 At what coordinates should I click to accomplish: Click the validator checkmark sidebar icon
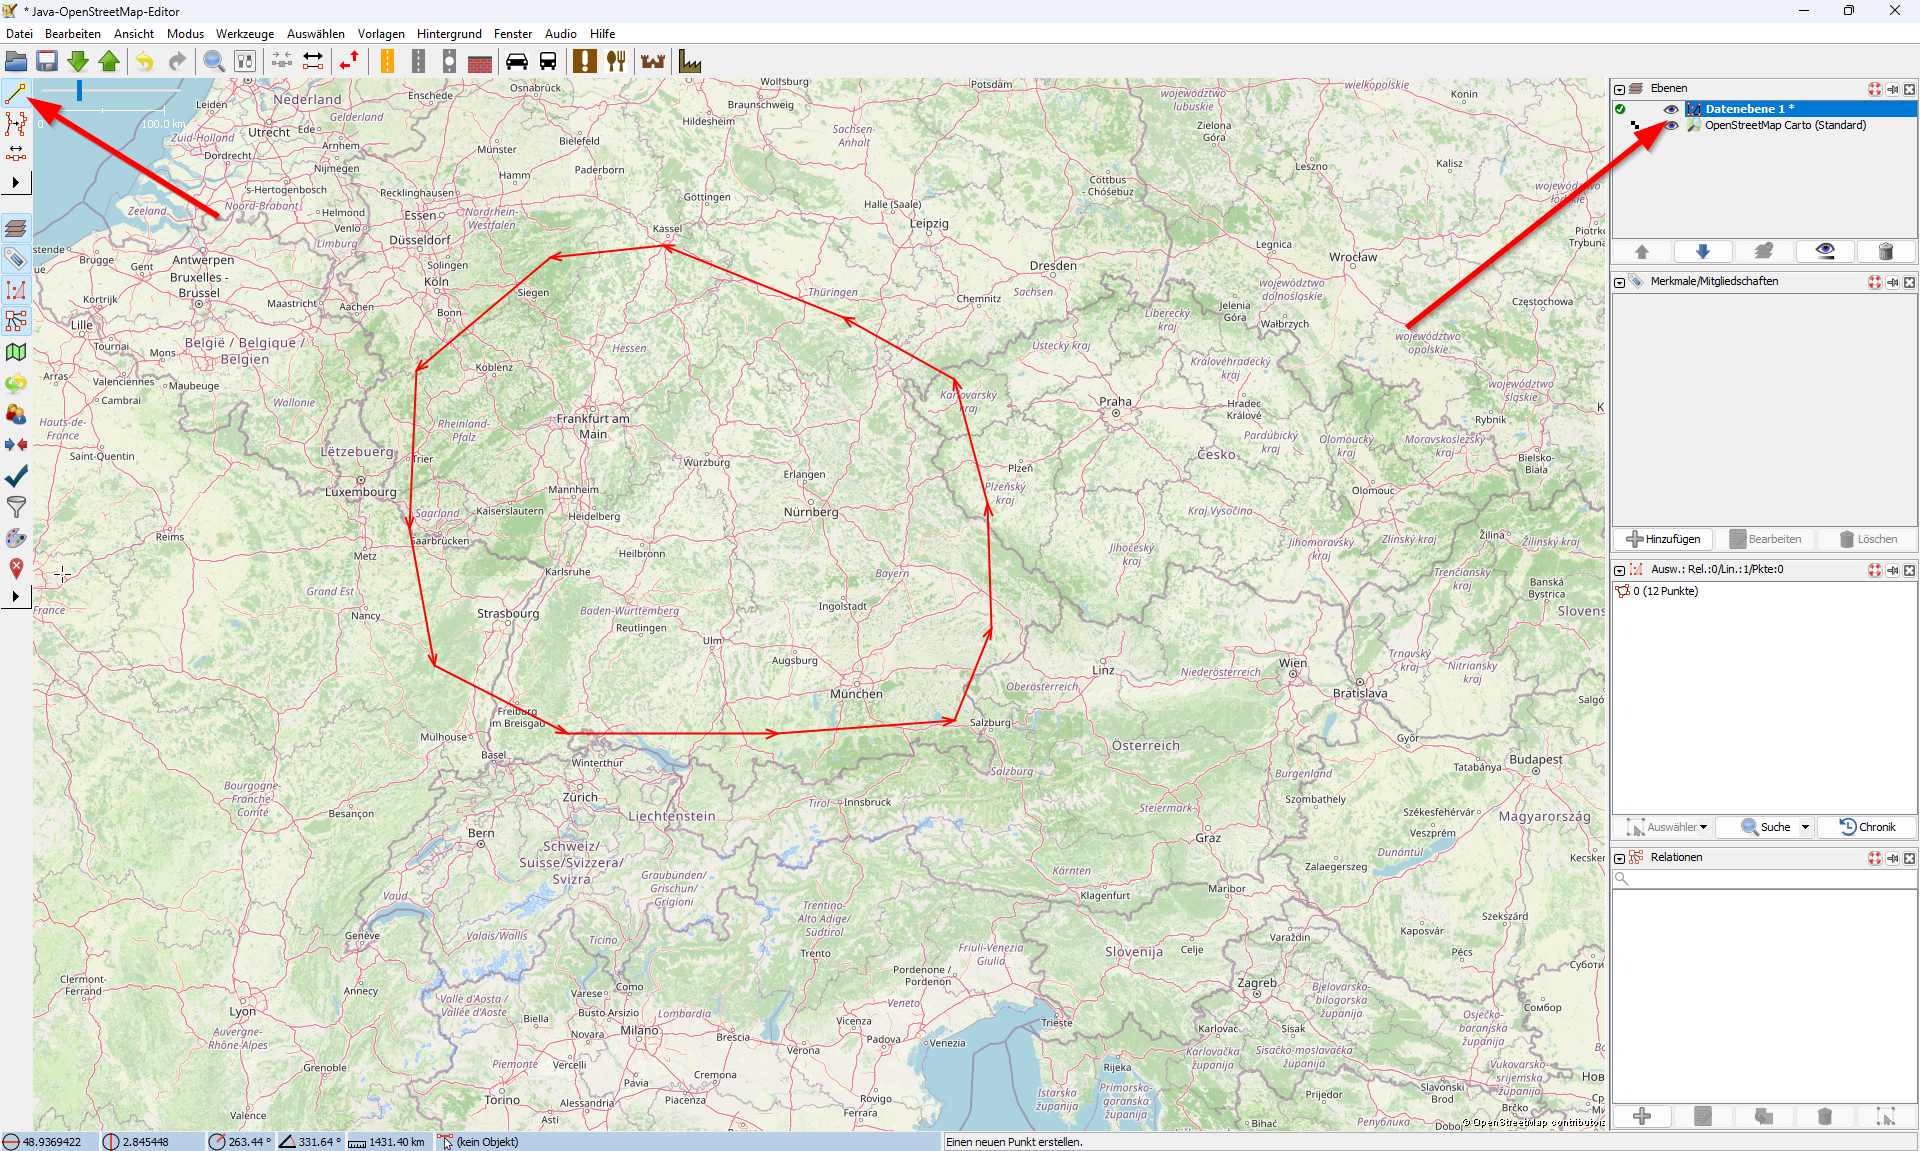tap(16, 476)
